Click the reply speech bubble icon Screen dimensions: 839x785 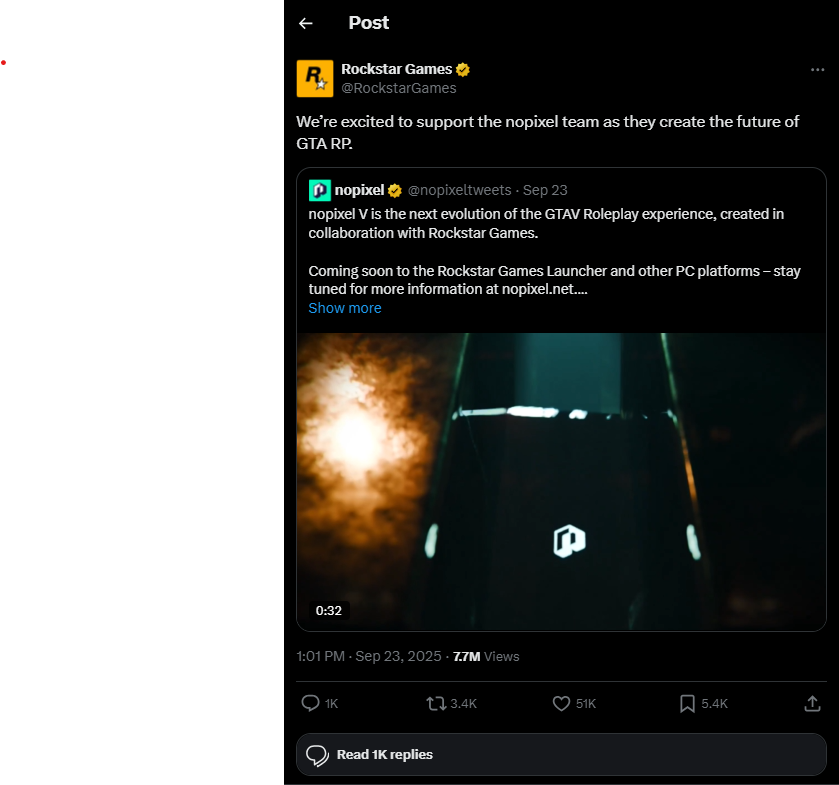click(310, 704)
